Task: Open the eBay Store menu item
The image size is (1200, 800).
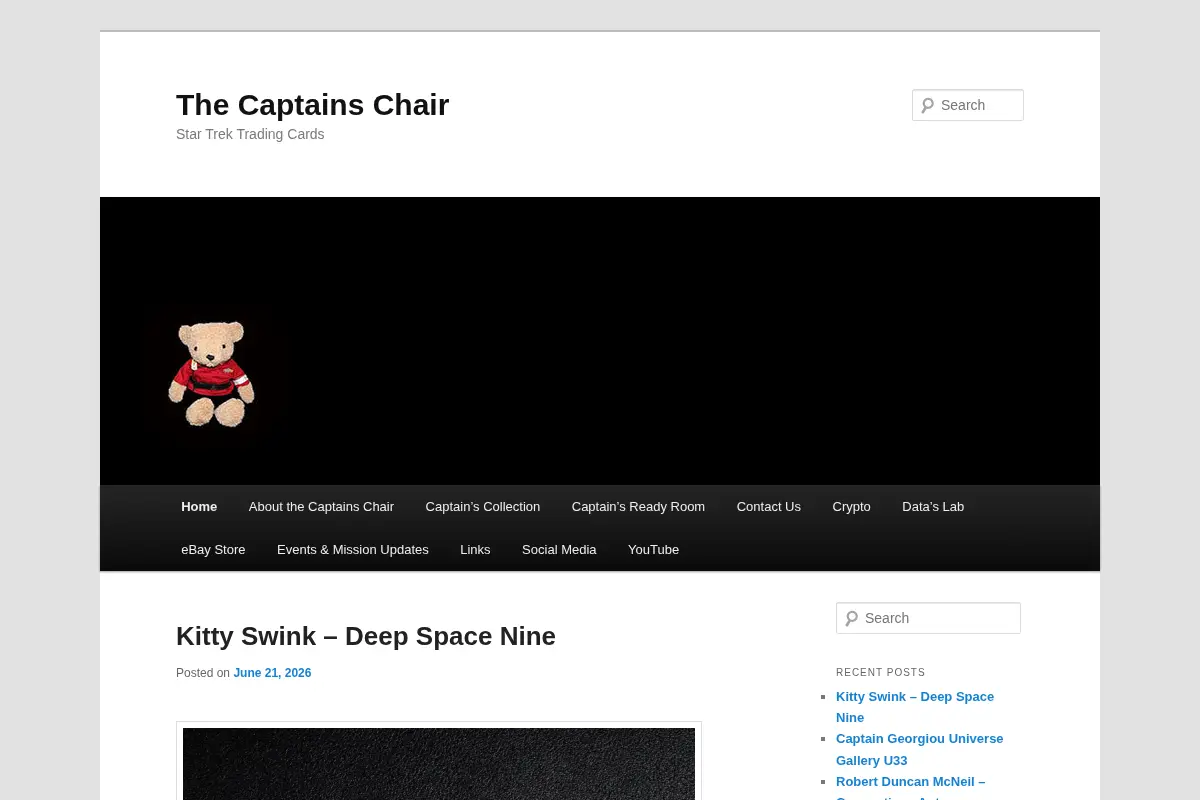Action: click(213, 550)
